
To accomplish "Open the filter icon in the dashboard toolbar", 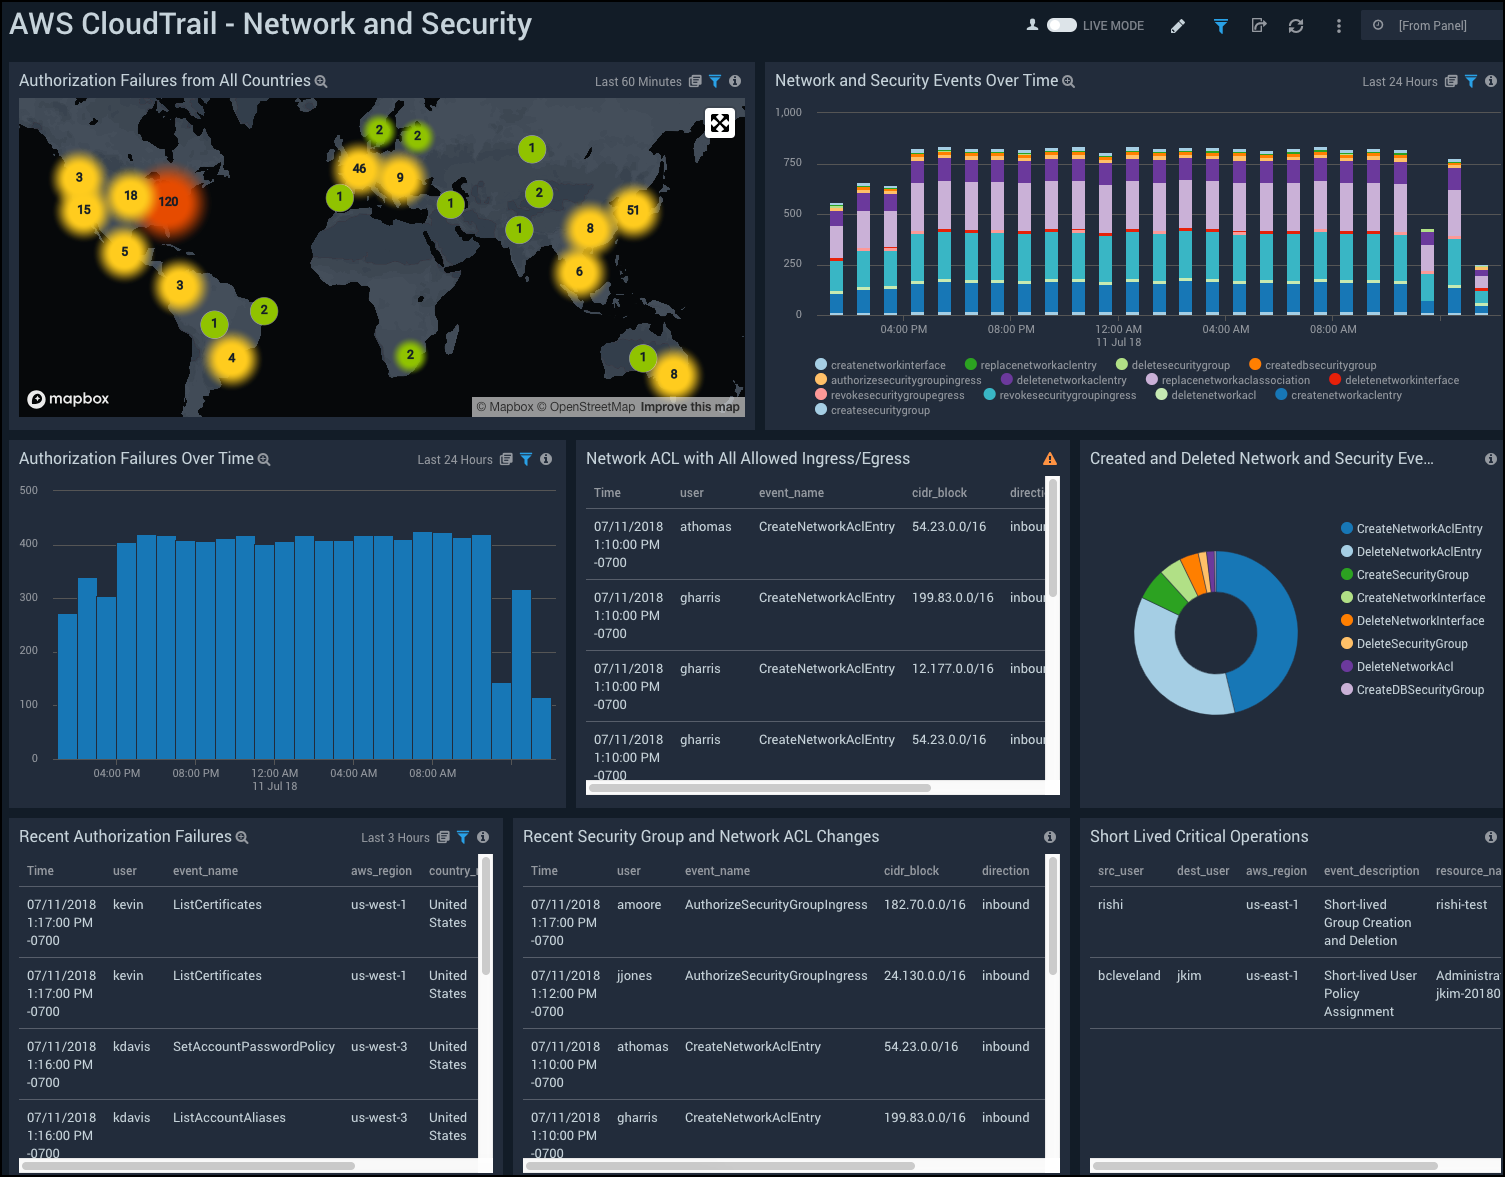I will [1221, 25].
